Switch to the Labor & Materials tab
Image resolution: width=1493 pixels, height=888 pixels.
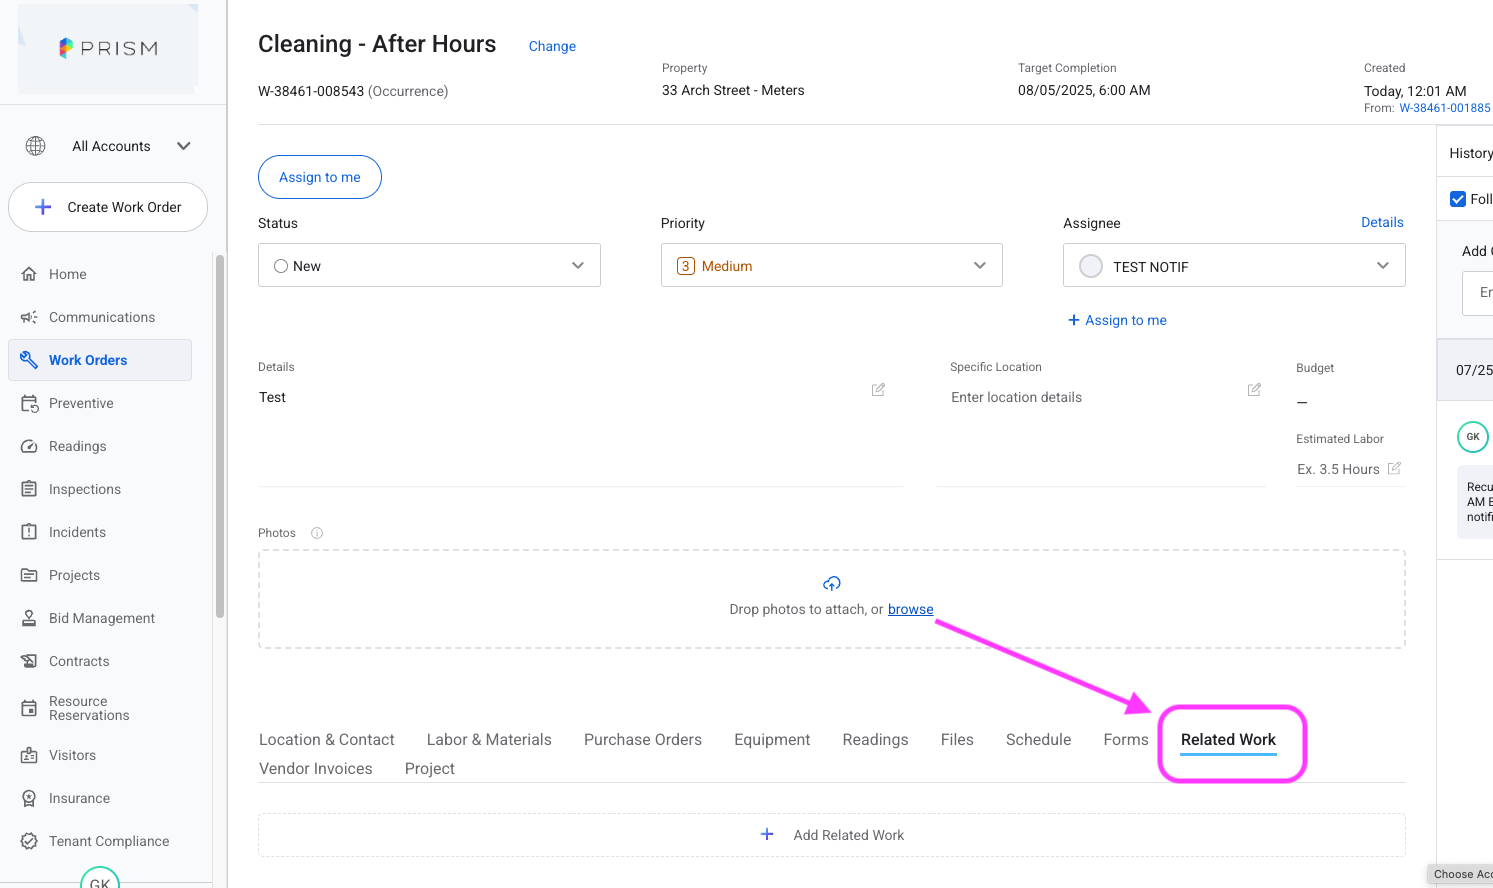pyautogui.click(x=489, y=740)
